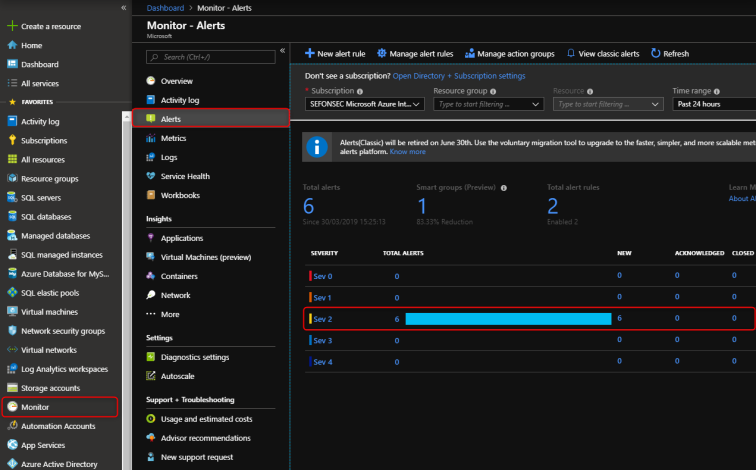Image resolution: width=756 pixels, height=470 pixels.
Task: Open Virtual Machines (preview) under Insights
Action: click(206, 257)
